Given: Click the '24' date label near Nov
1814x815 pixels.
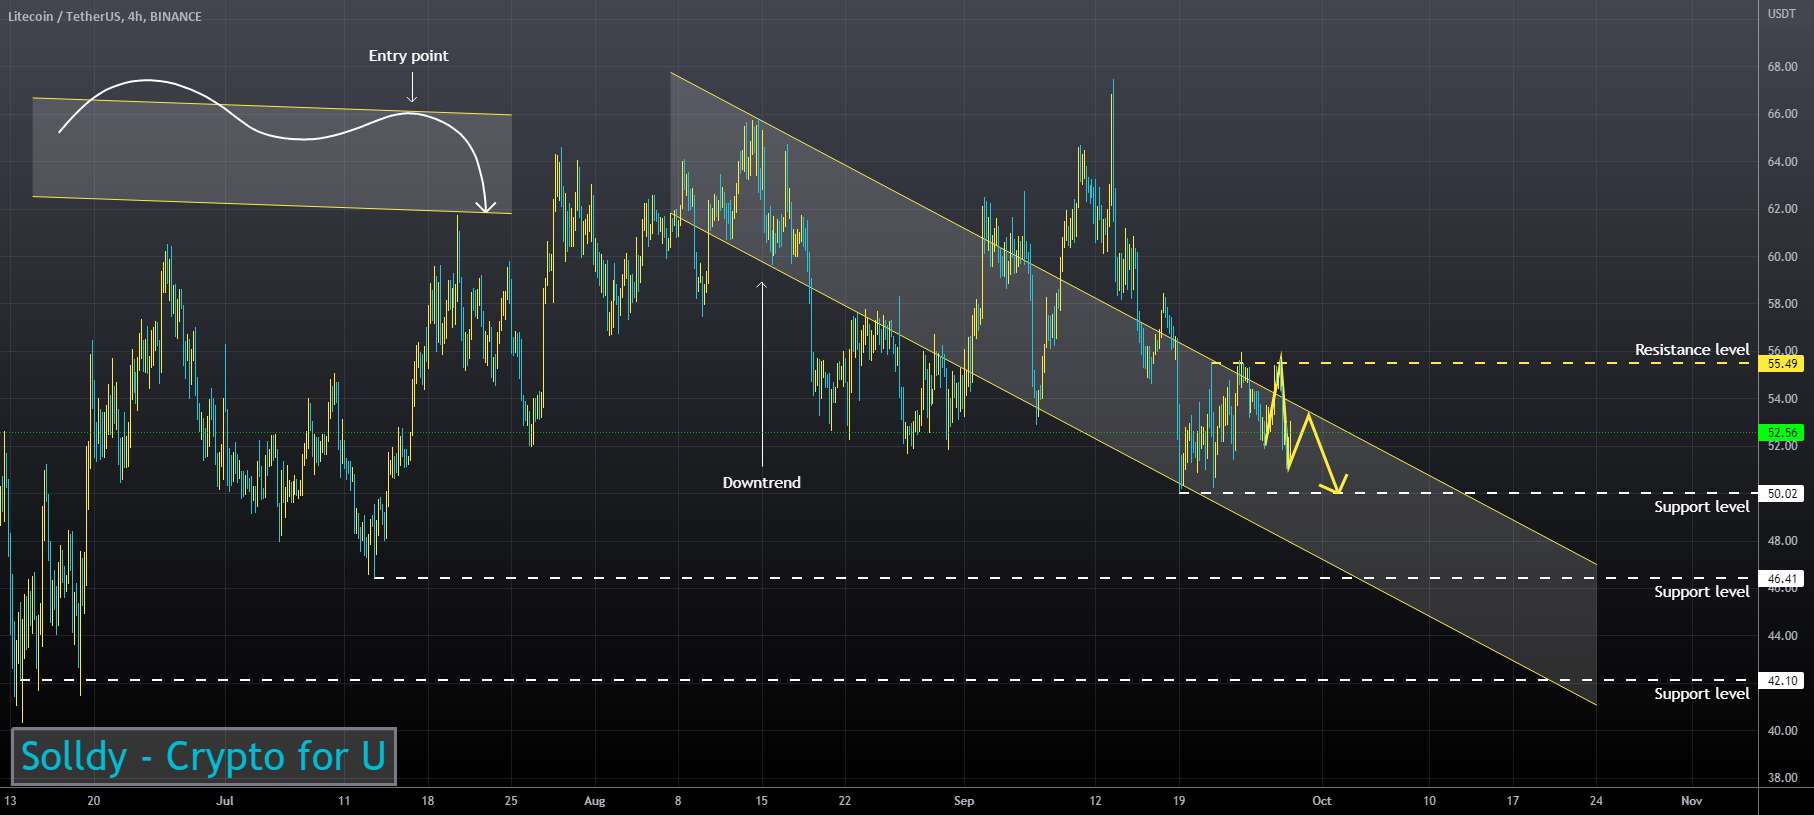Looking at the screenshot, I should (x=1596, y=801).
